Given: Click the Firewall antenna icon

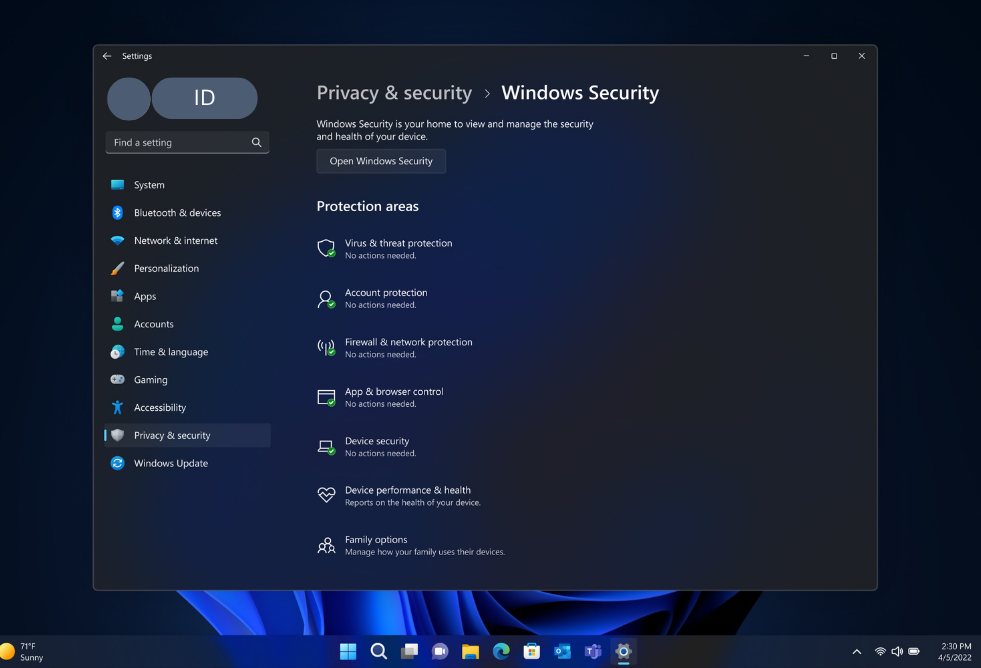Looking at the screenshot, I should click(326, 348).
